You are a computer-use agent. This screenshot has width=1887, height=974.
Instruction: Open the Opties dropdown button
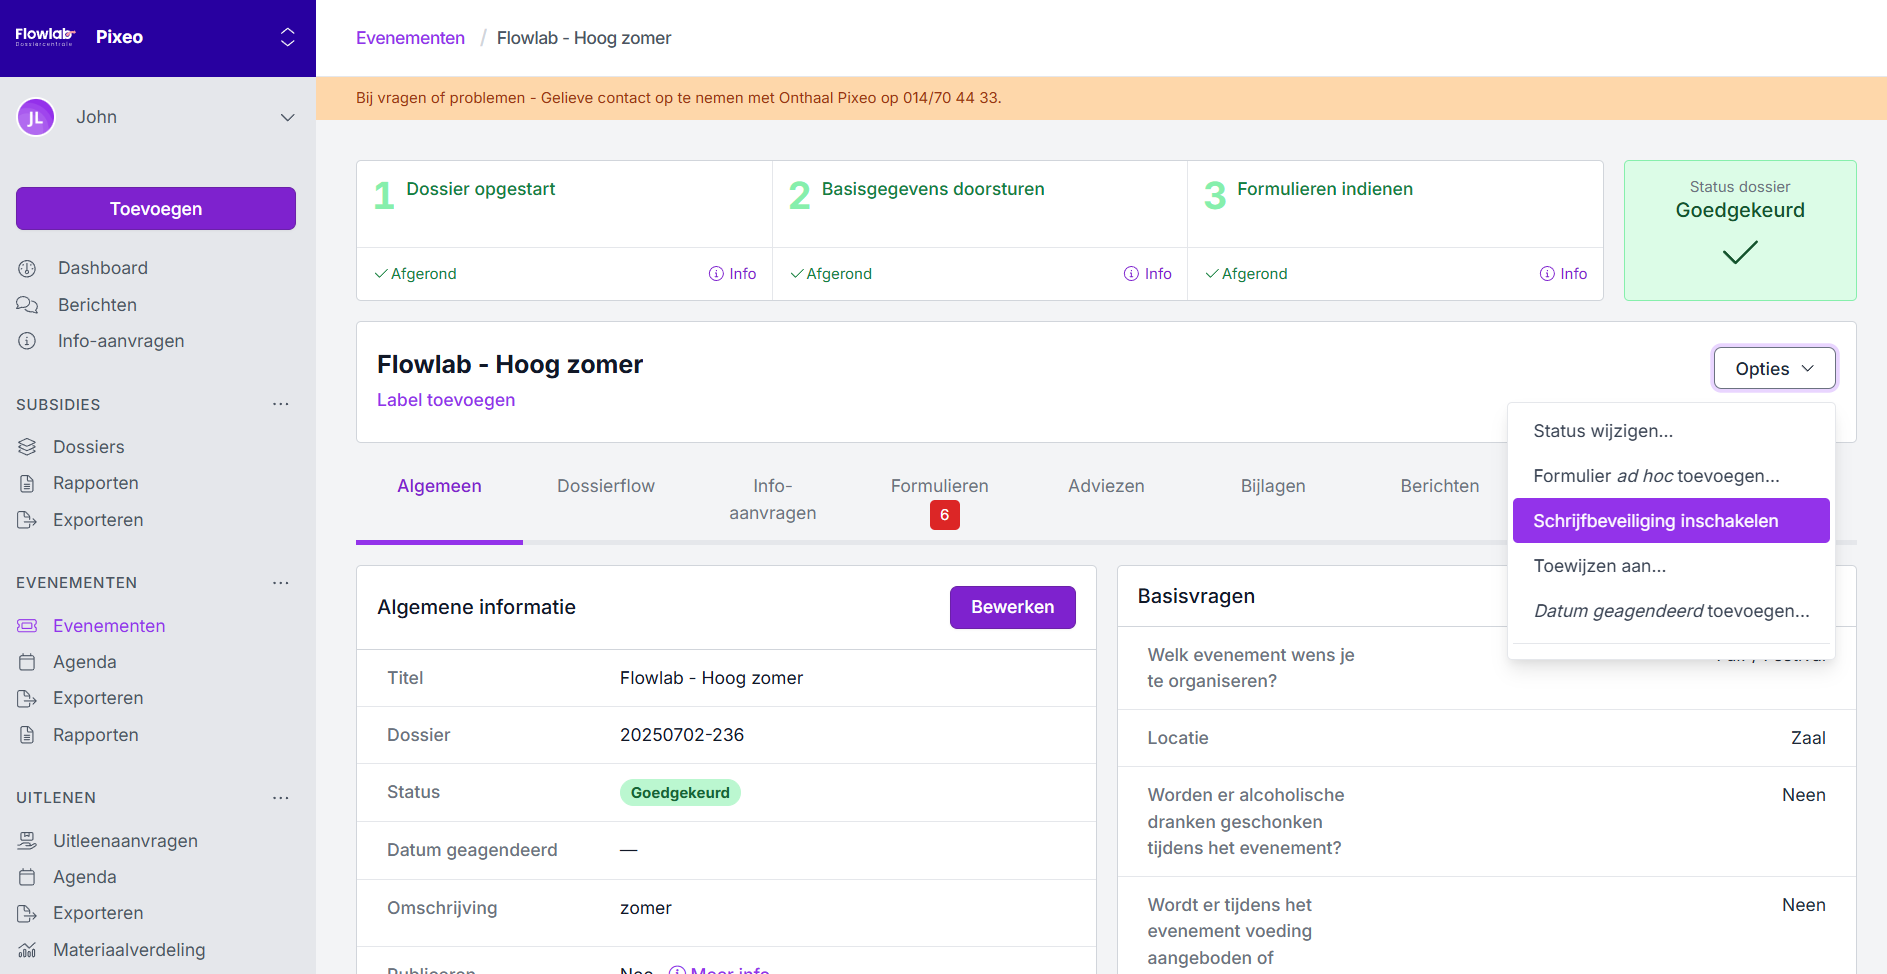pyautogui.click(x=1774, y=368)
